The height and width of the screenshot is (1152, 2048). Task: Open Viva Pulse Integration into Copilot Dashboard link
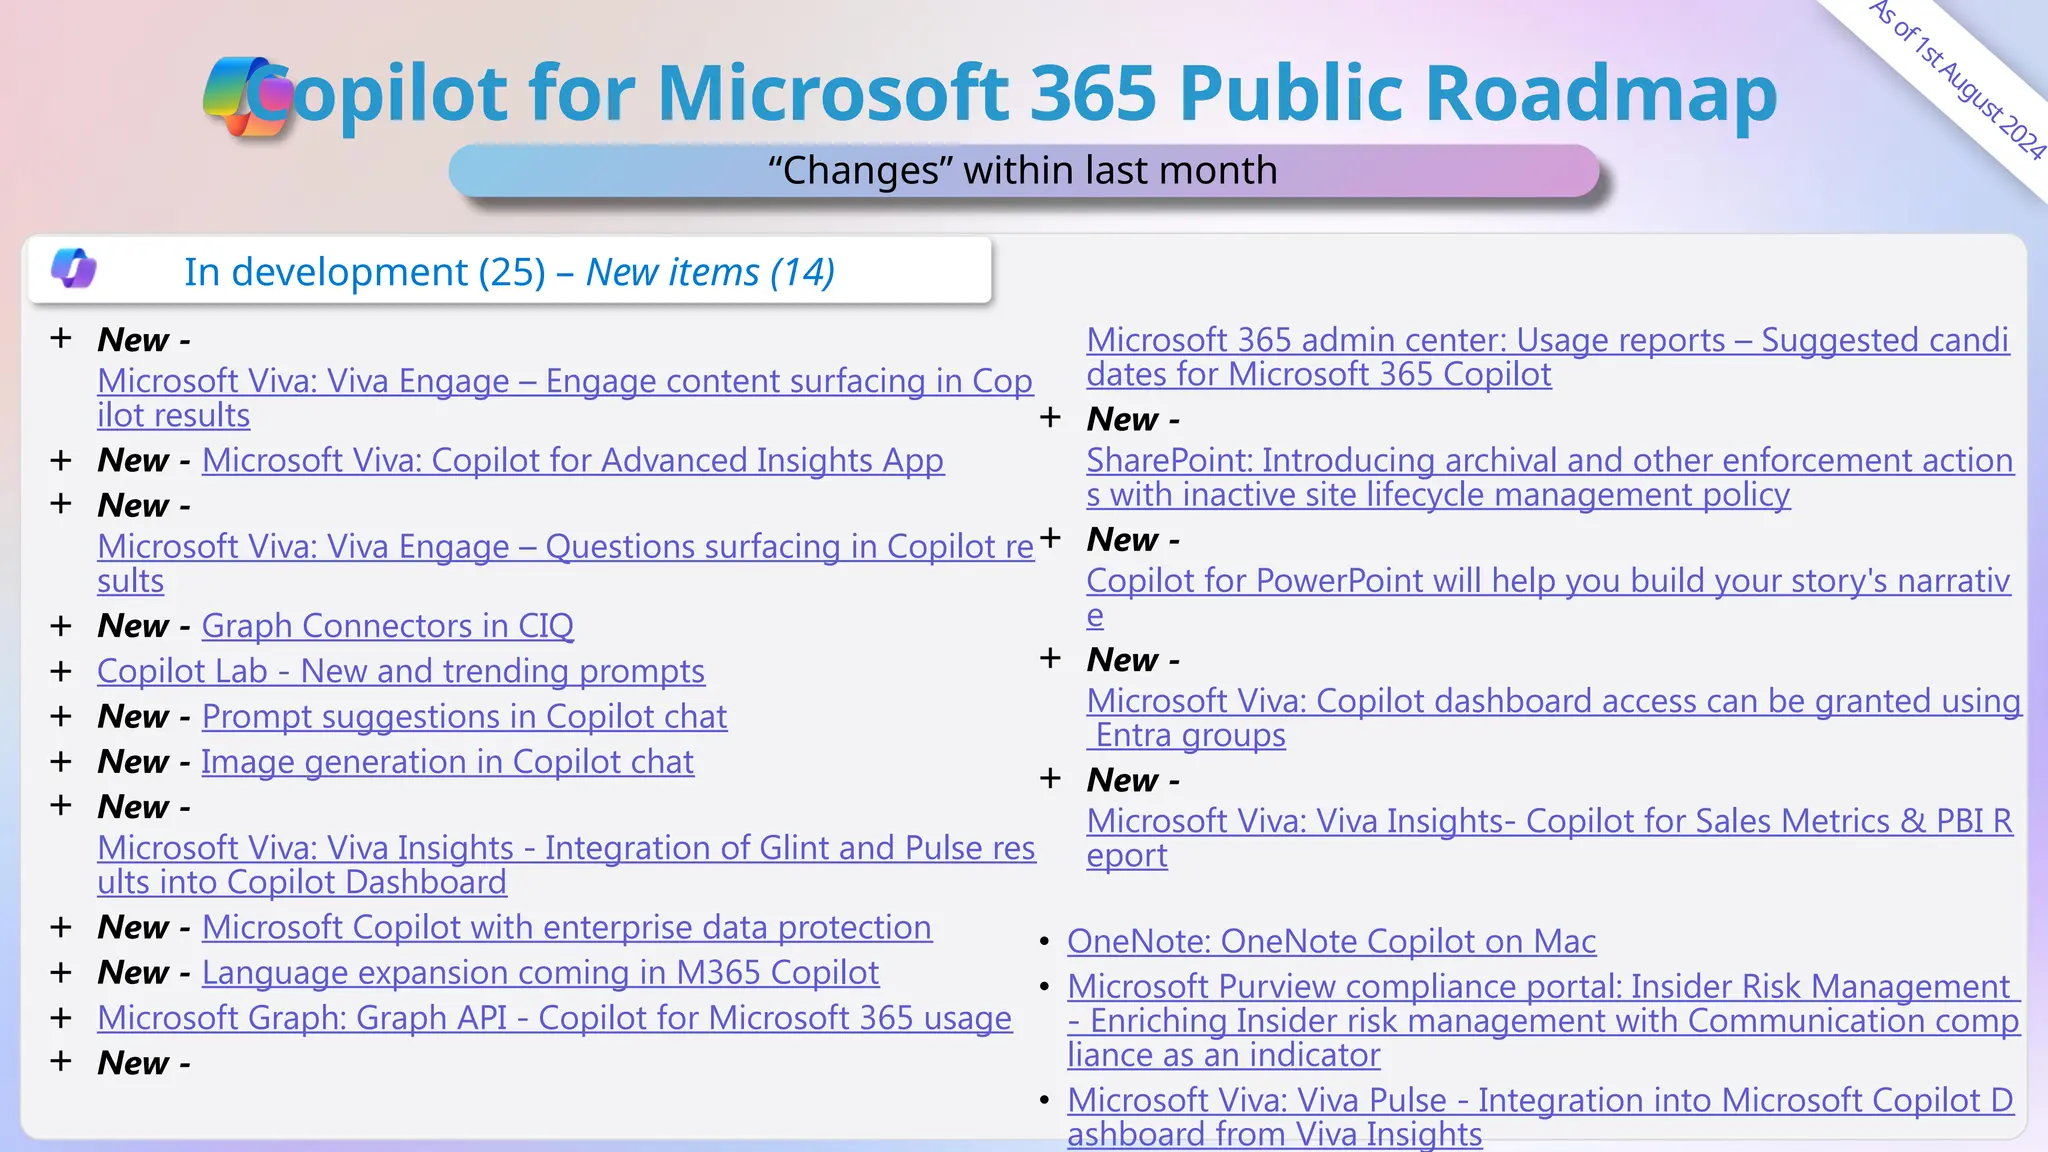1541,1116
